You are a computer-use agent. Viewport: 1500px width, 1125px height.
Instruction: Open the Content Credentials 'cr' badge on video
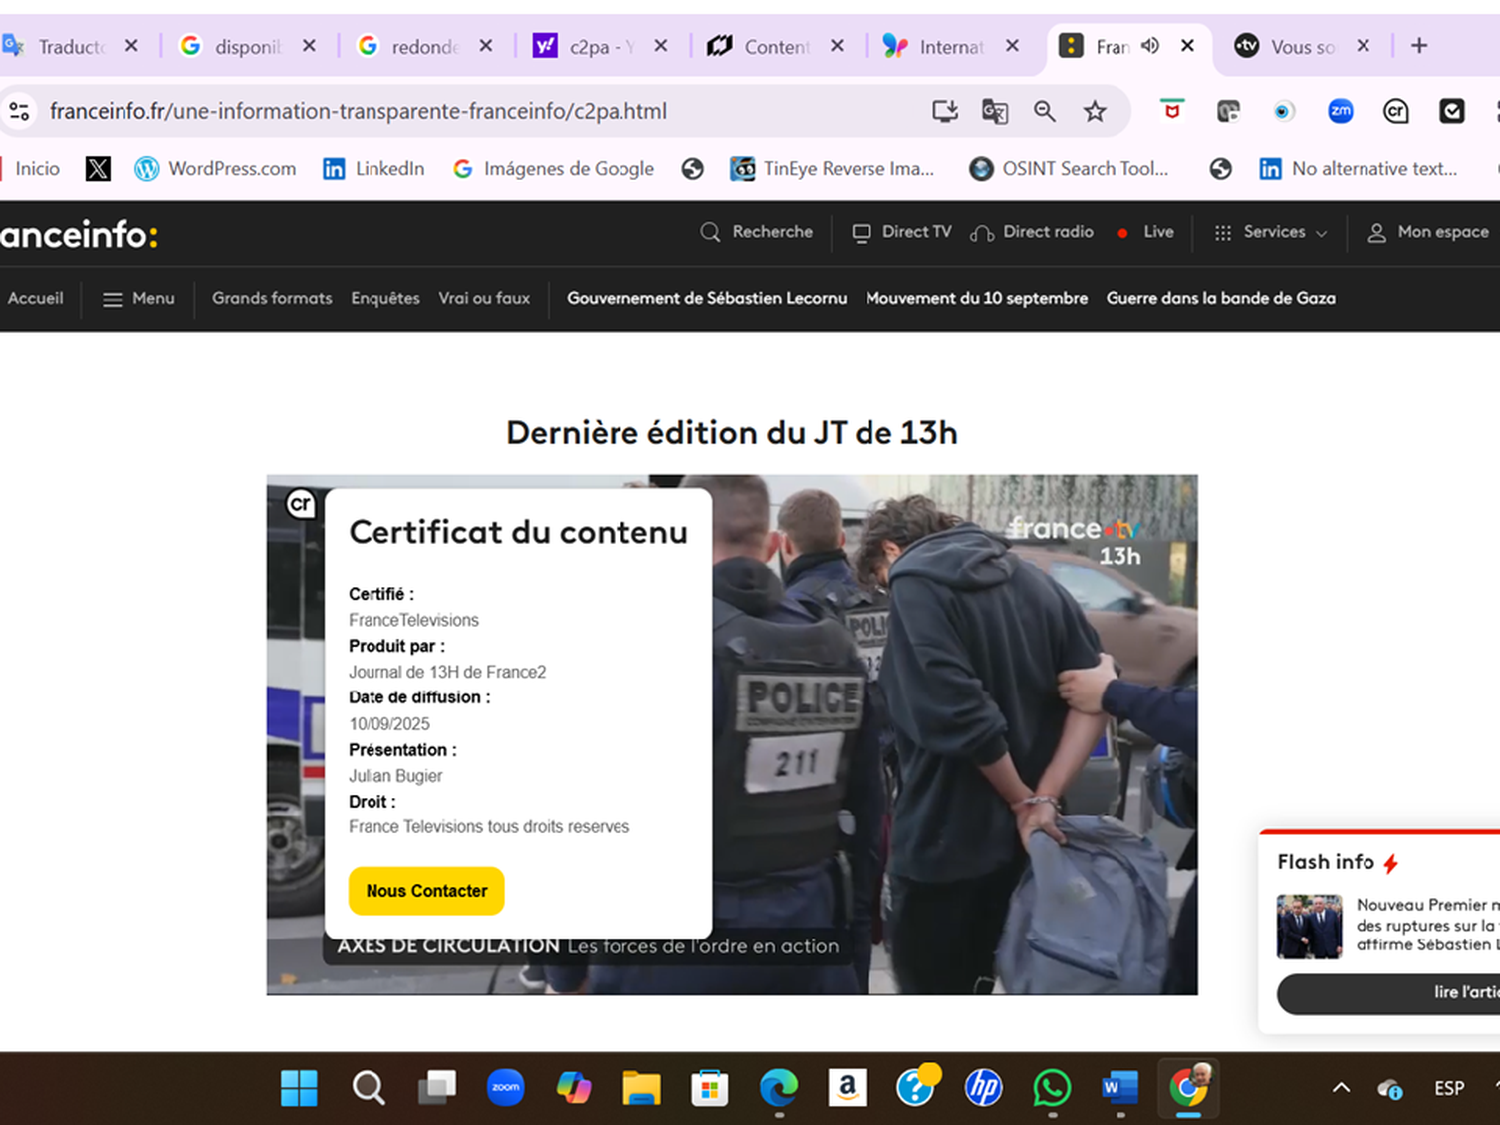[300, 503]
